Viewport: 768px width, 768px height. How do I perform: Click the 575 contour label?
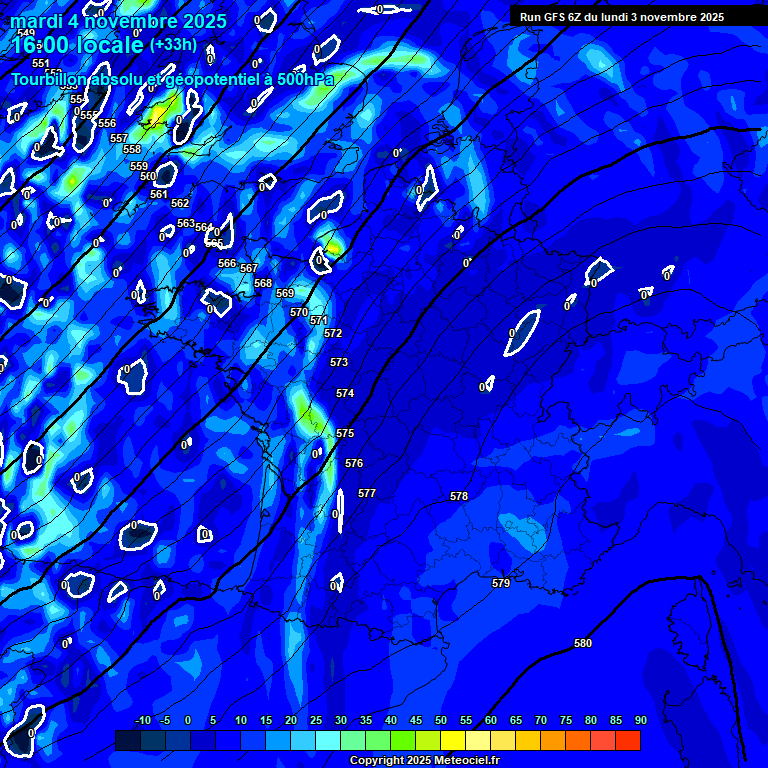point(345,433)
